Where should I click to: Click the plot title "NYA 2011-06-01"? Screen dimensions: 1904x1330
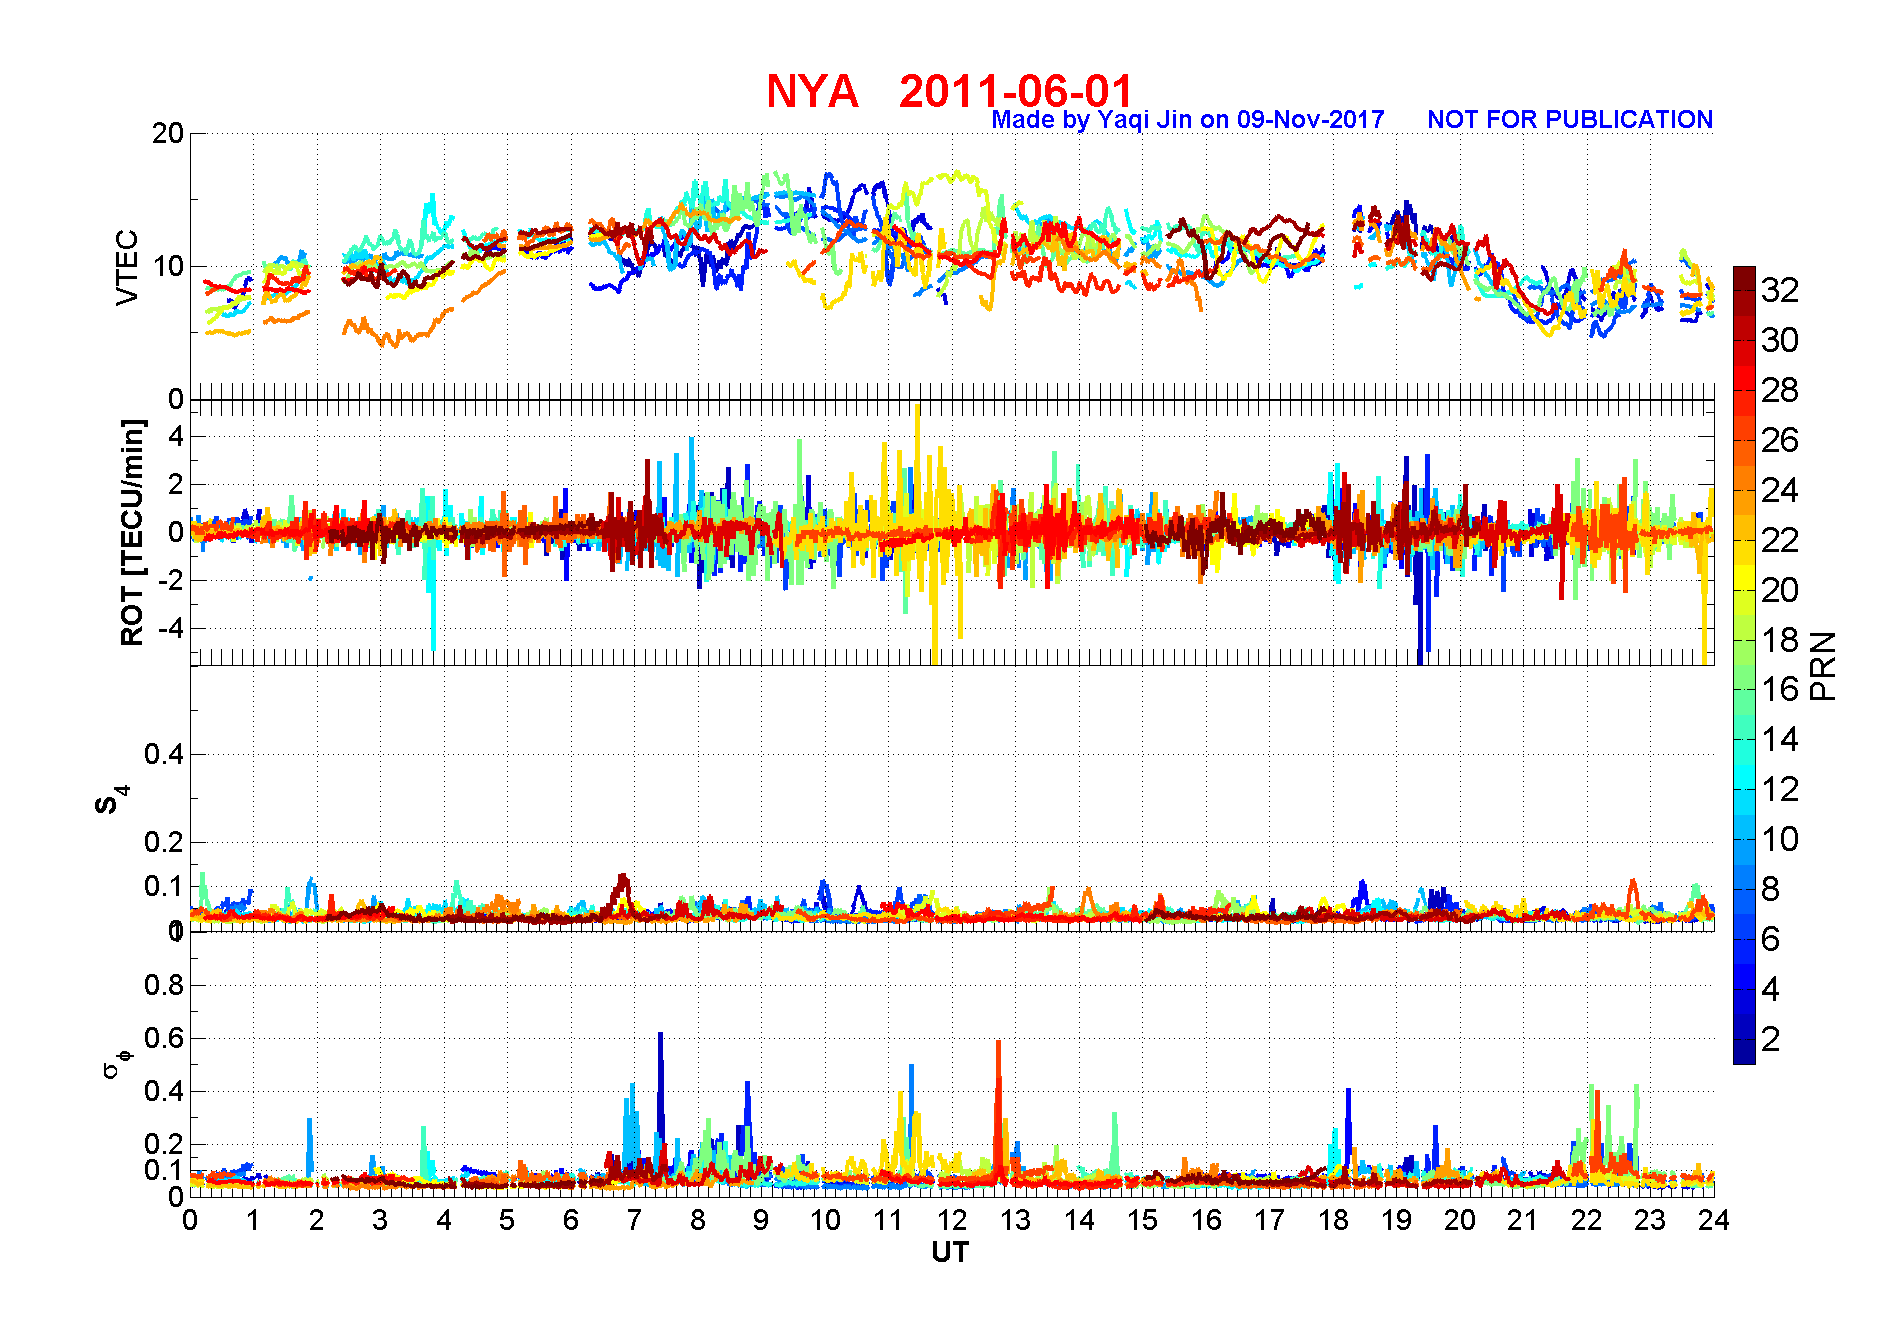[x=950, y=91]
